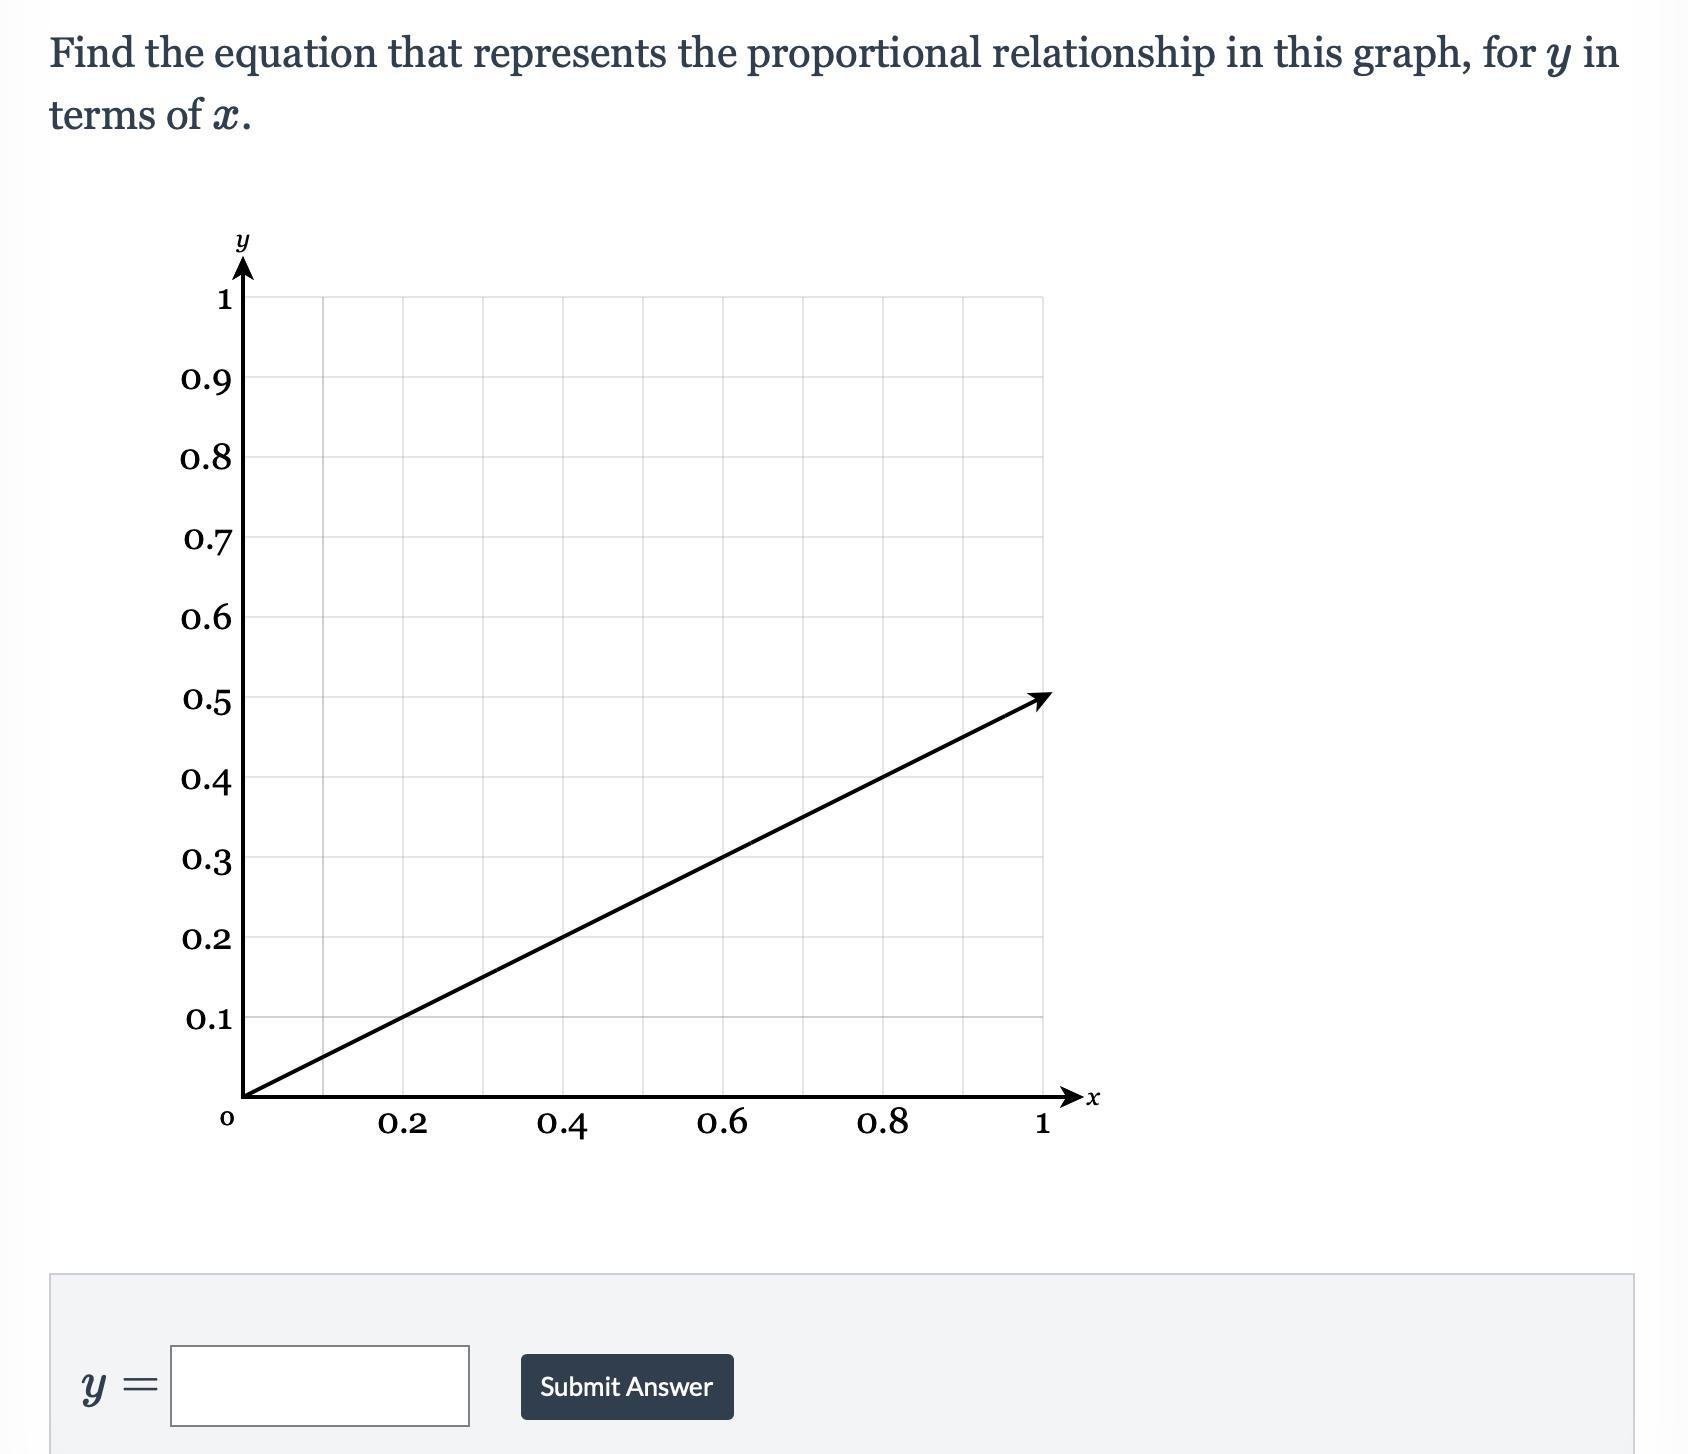Click the 0.4 label on x-axis
Viewport: 1688px width, 1454px height.
tap(562, 1124)
